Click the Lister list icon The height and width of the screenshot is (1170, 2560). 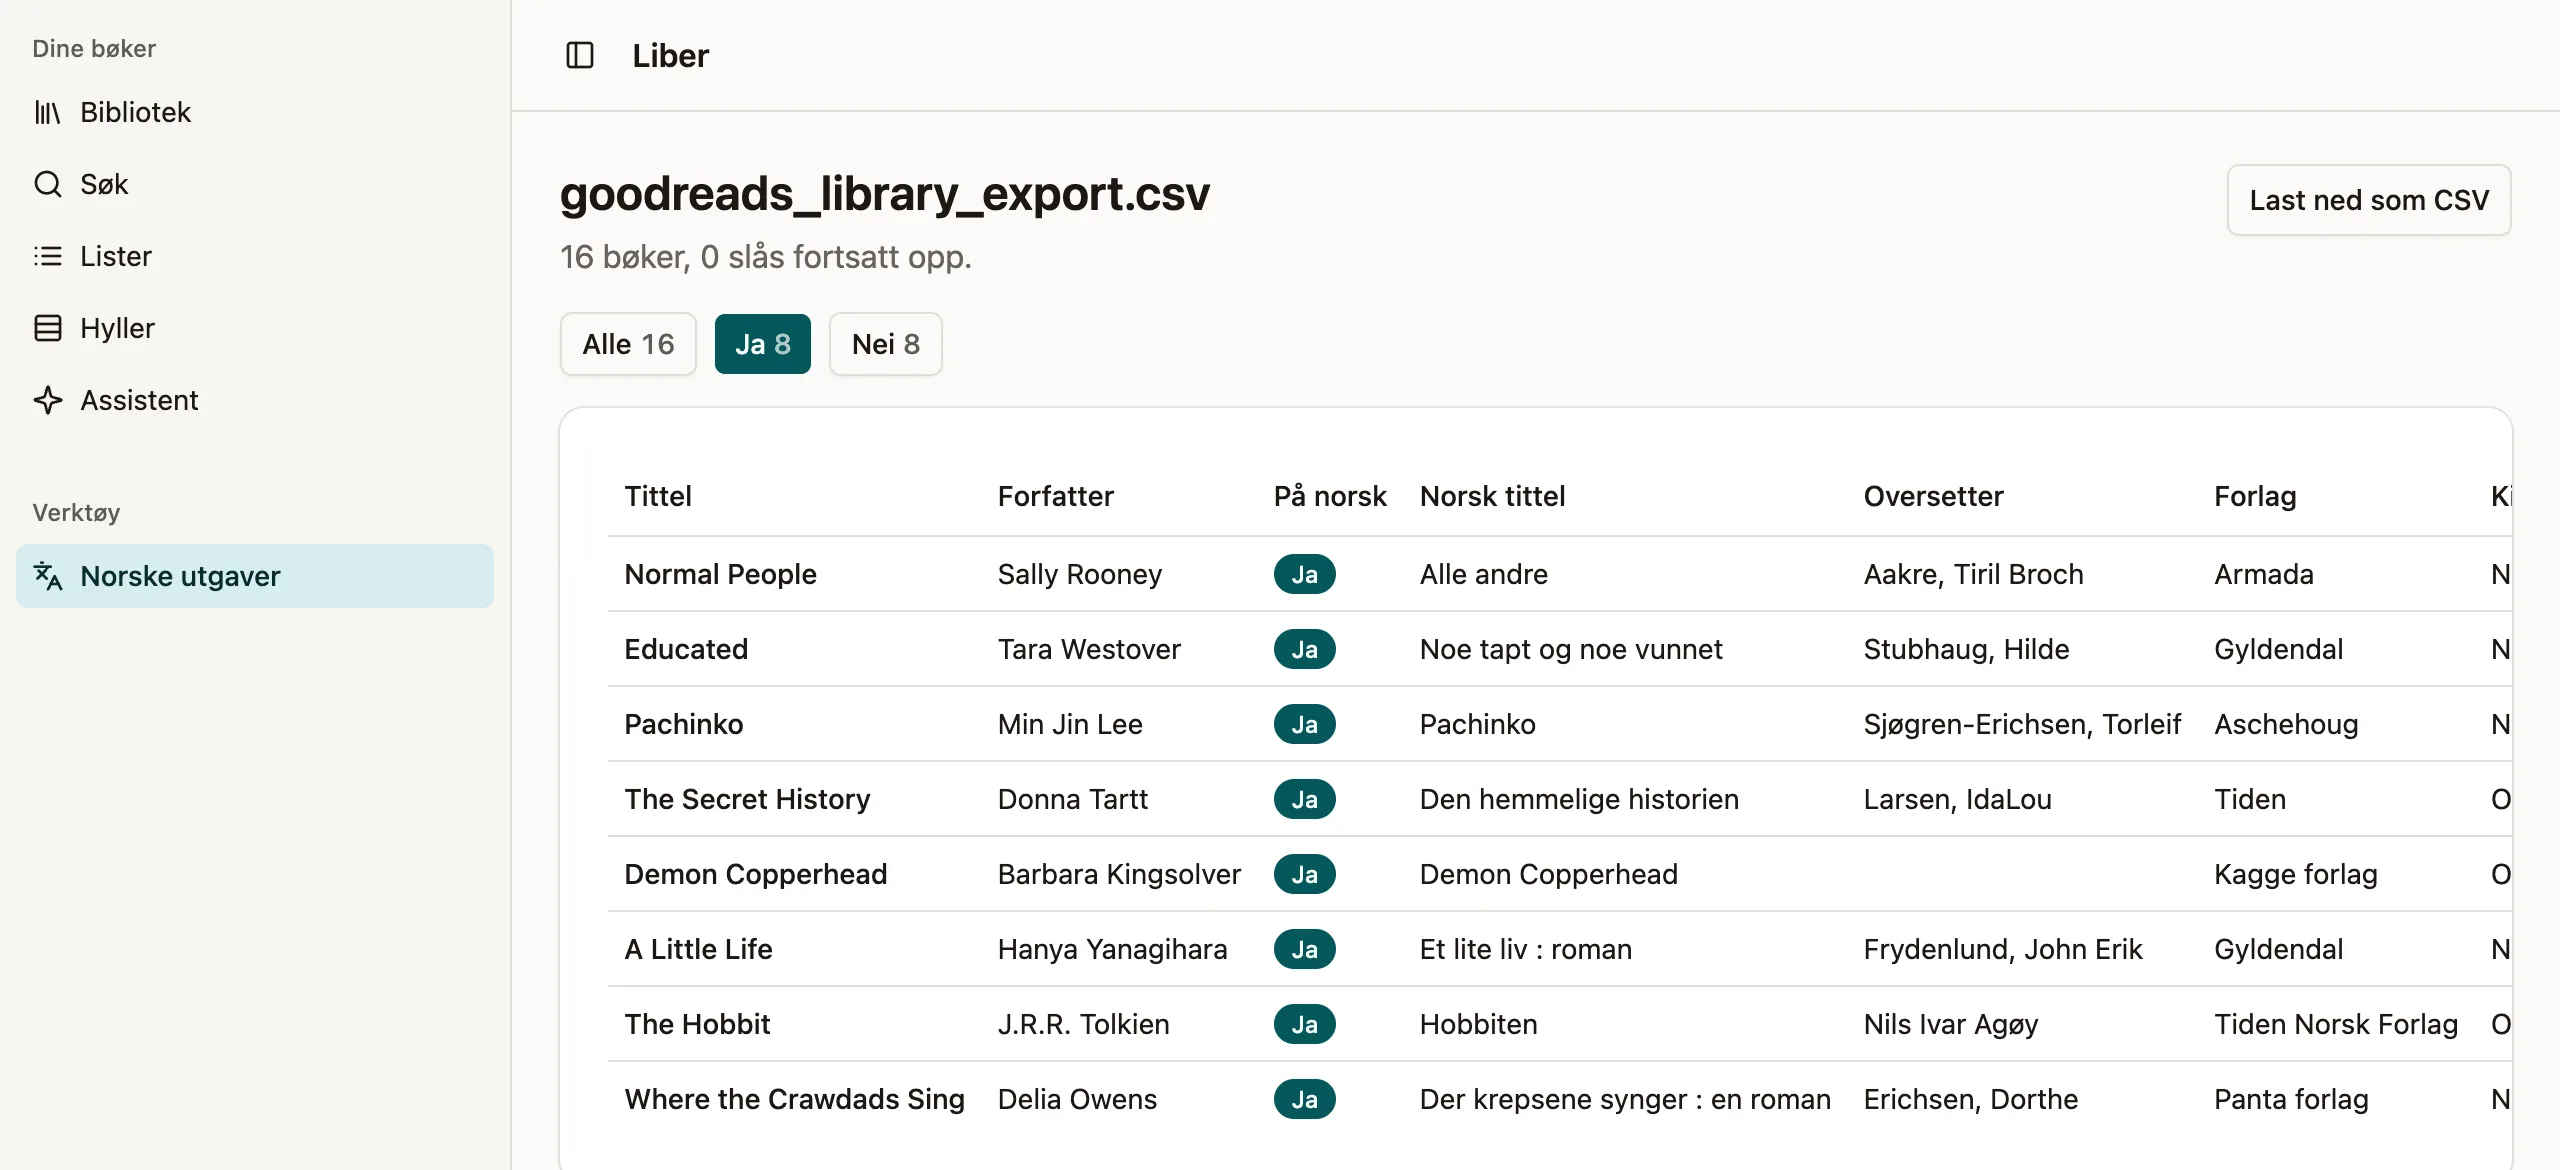pos(47,256)
